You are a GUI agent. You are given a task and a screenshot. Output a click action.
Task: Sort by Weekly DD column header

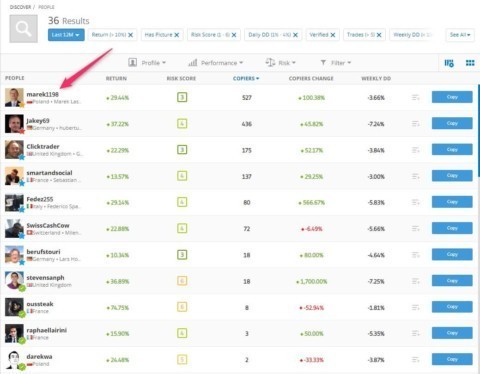pos(376,79)
